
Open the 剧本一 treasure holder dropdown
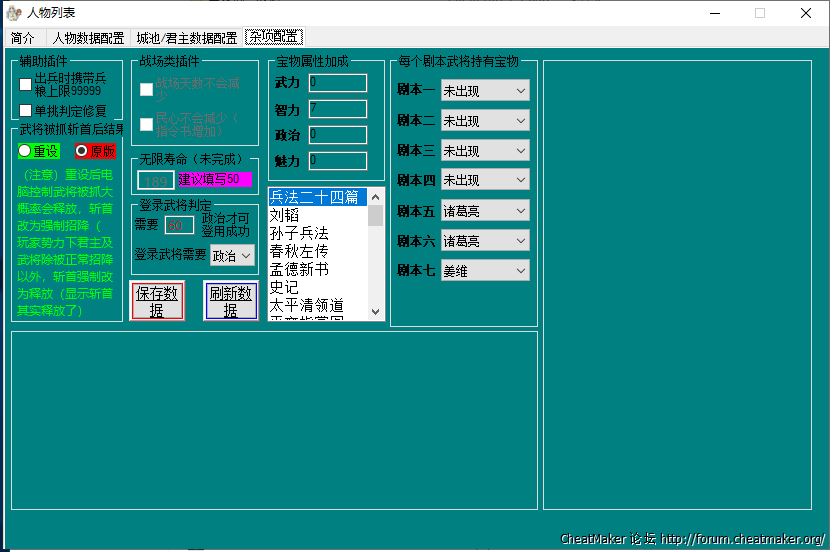[485, 91]
